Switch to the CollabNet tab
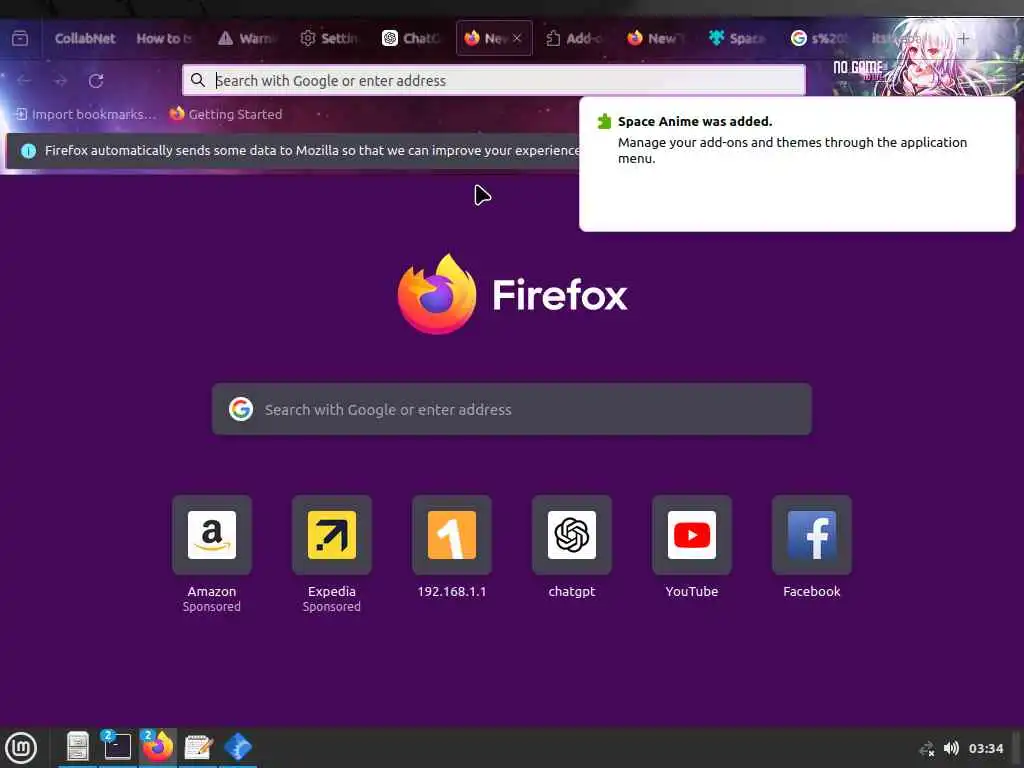Image resolution: width=1024 pixels, height=768 pixels. [x=84, y=39]
